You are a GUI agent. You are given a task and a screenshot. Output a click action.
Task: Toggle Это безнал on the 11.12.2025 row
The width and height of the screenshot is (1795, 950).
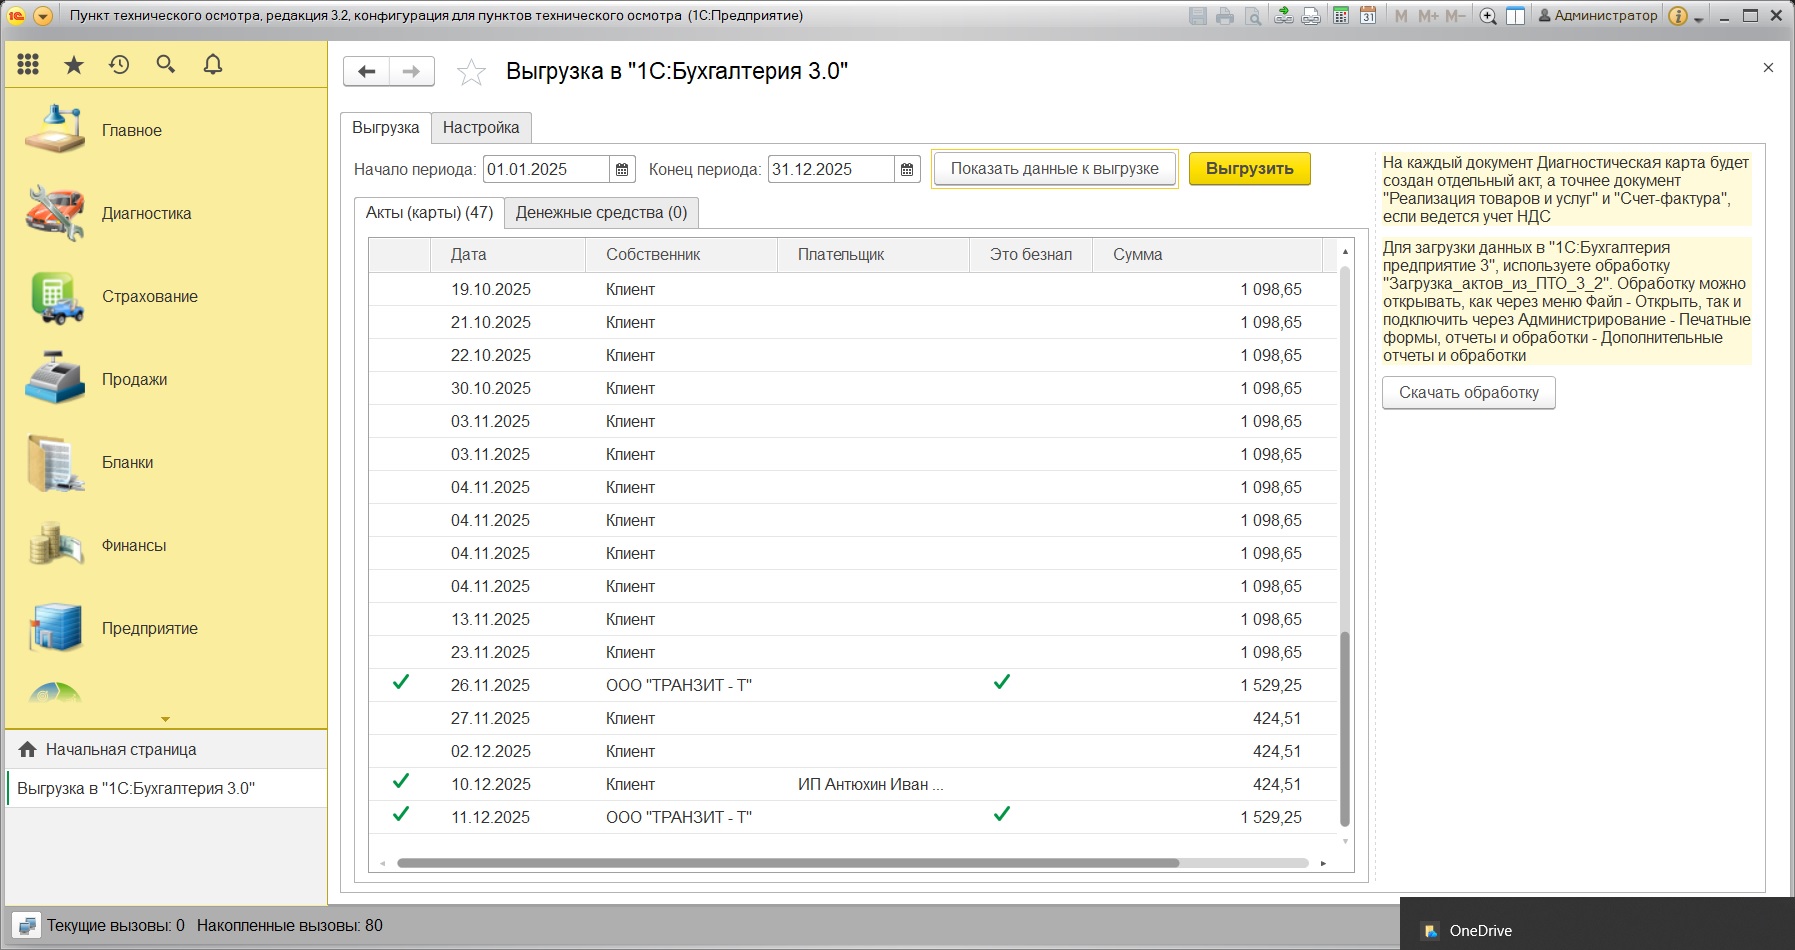pyautogui.click(x=1002, y=815)
